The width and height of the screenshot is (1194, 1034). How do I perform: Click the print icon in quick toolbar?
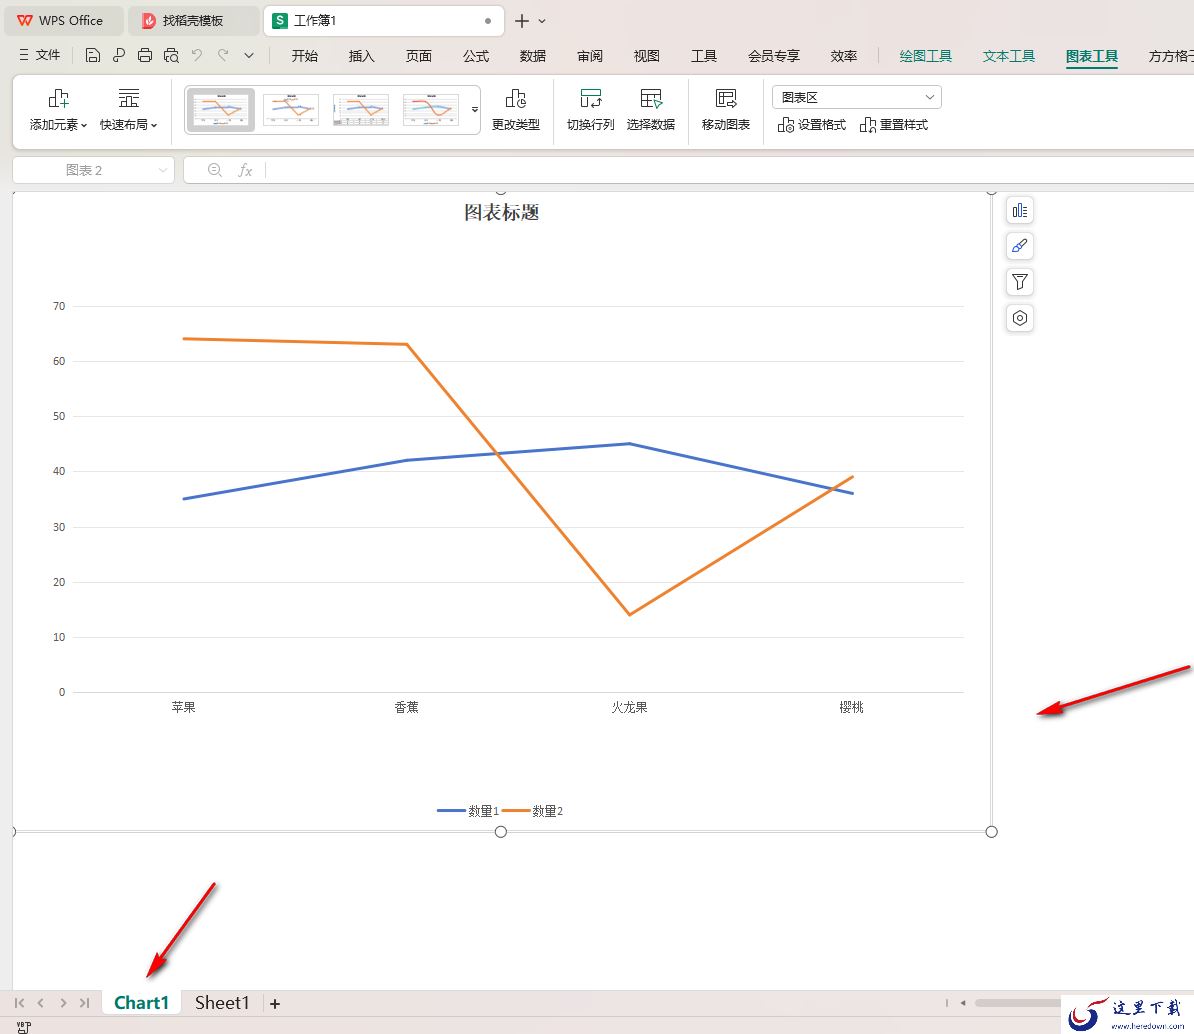pyautogui.click(x=145, y=55)
